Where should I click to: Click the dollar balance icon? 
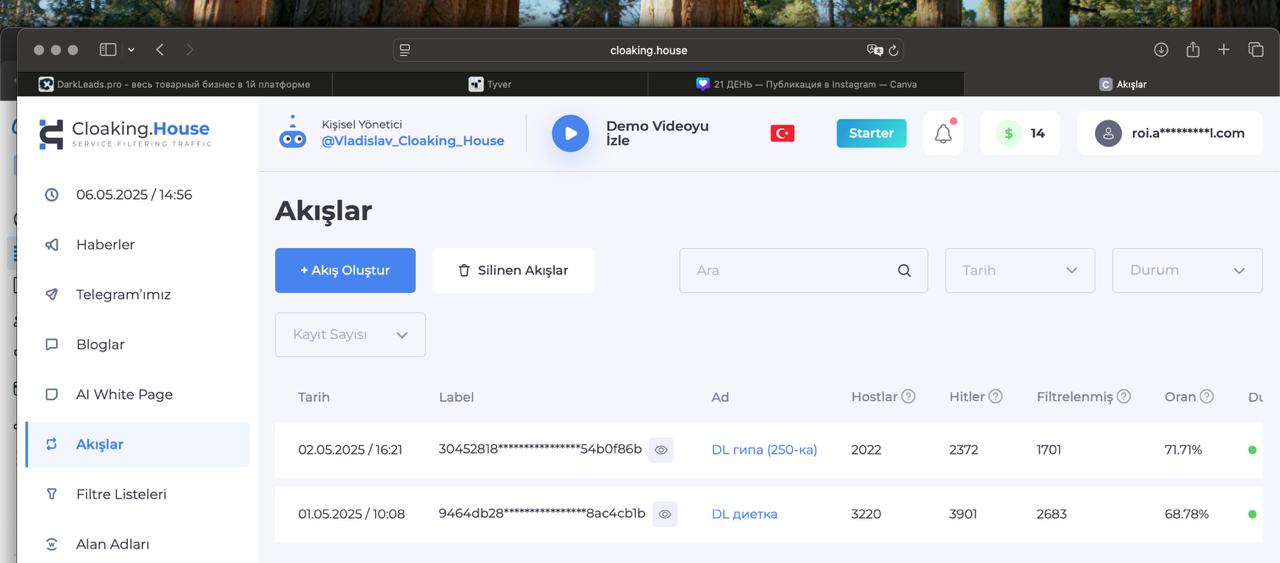tap(1008, 133)
